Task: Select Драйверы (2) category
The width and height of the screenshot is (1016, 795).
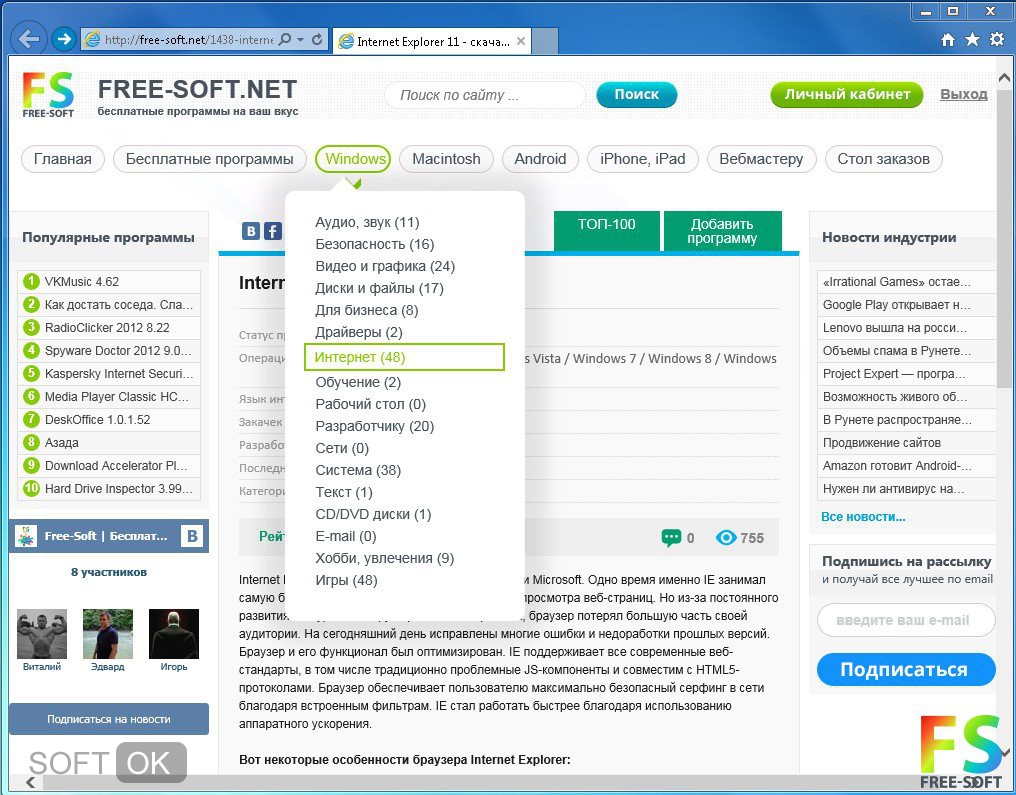Action: coord(359,332)
